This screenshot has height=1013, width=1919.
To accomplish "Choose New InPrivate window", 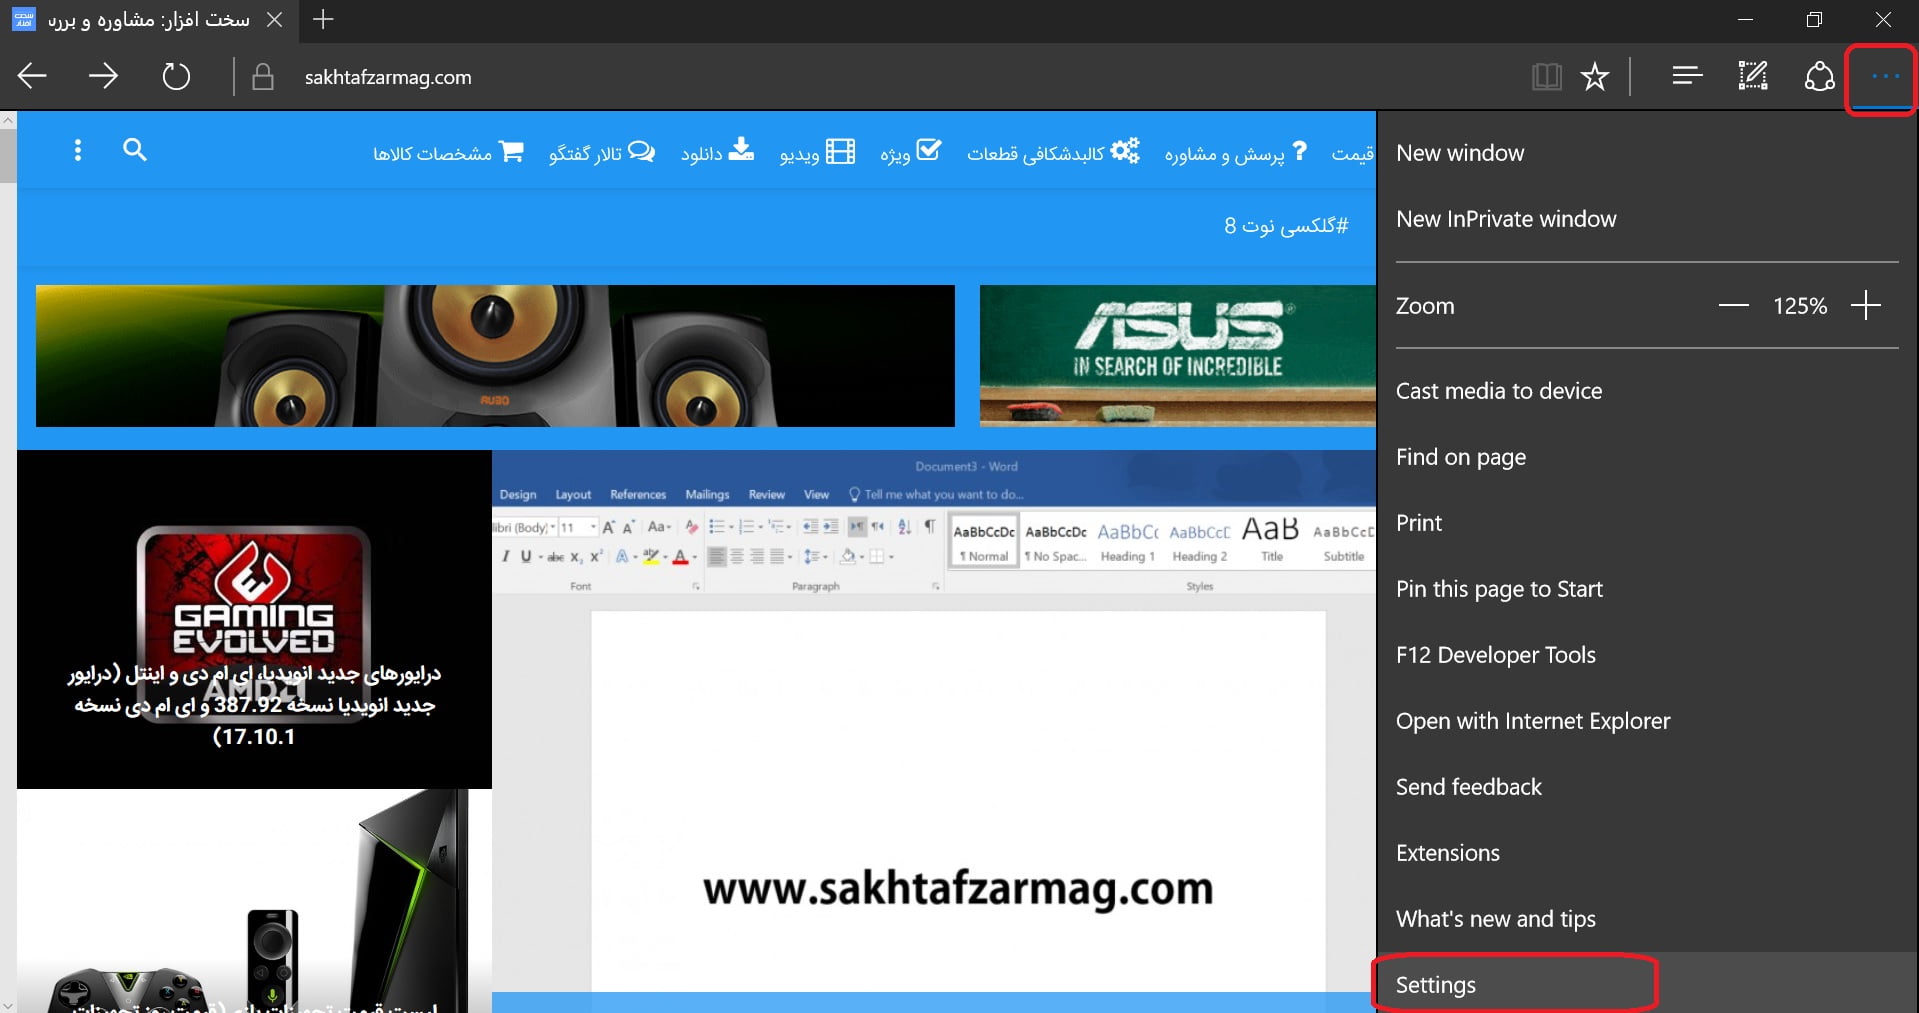I will tap(1506, 219).
